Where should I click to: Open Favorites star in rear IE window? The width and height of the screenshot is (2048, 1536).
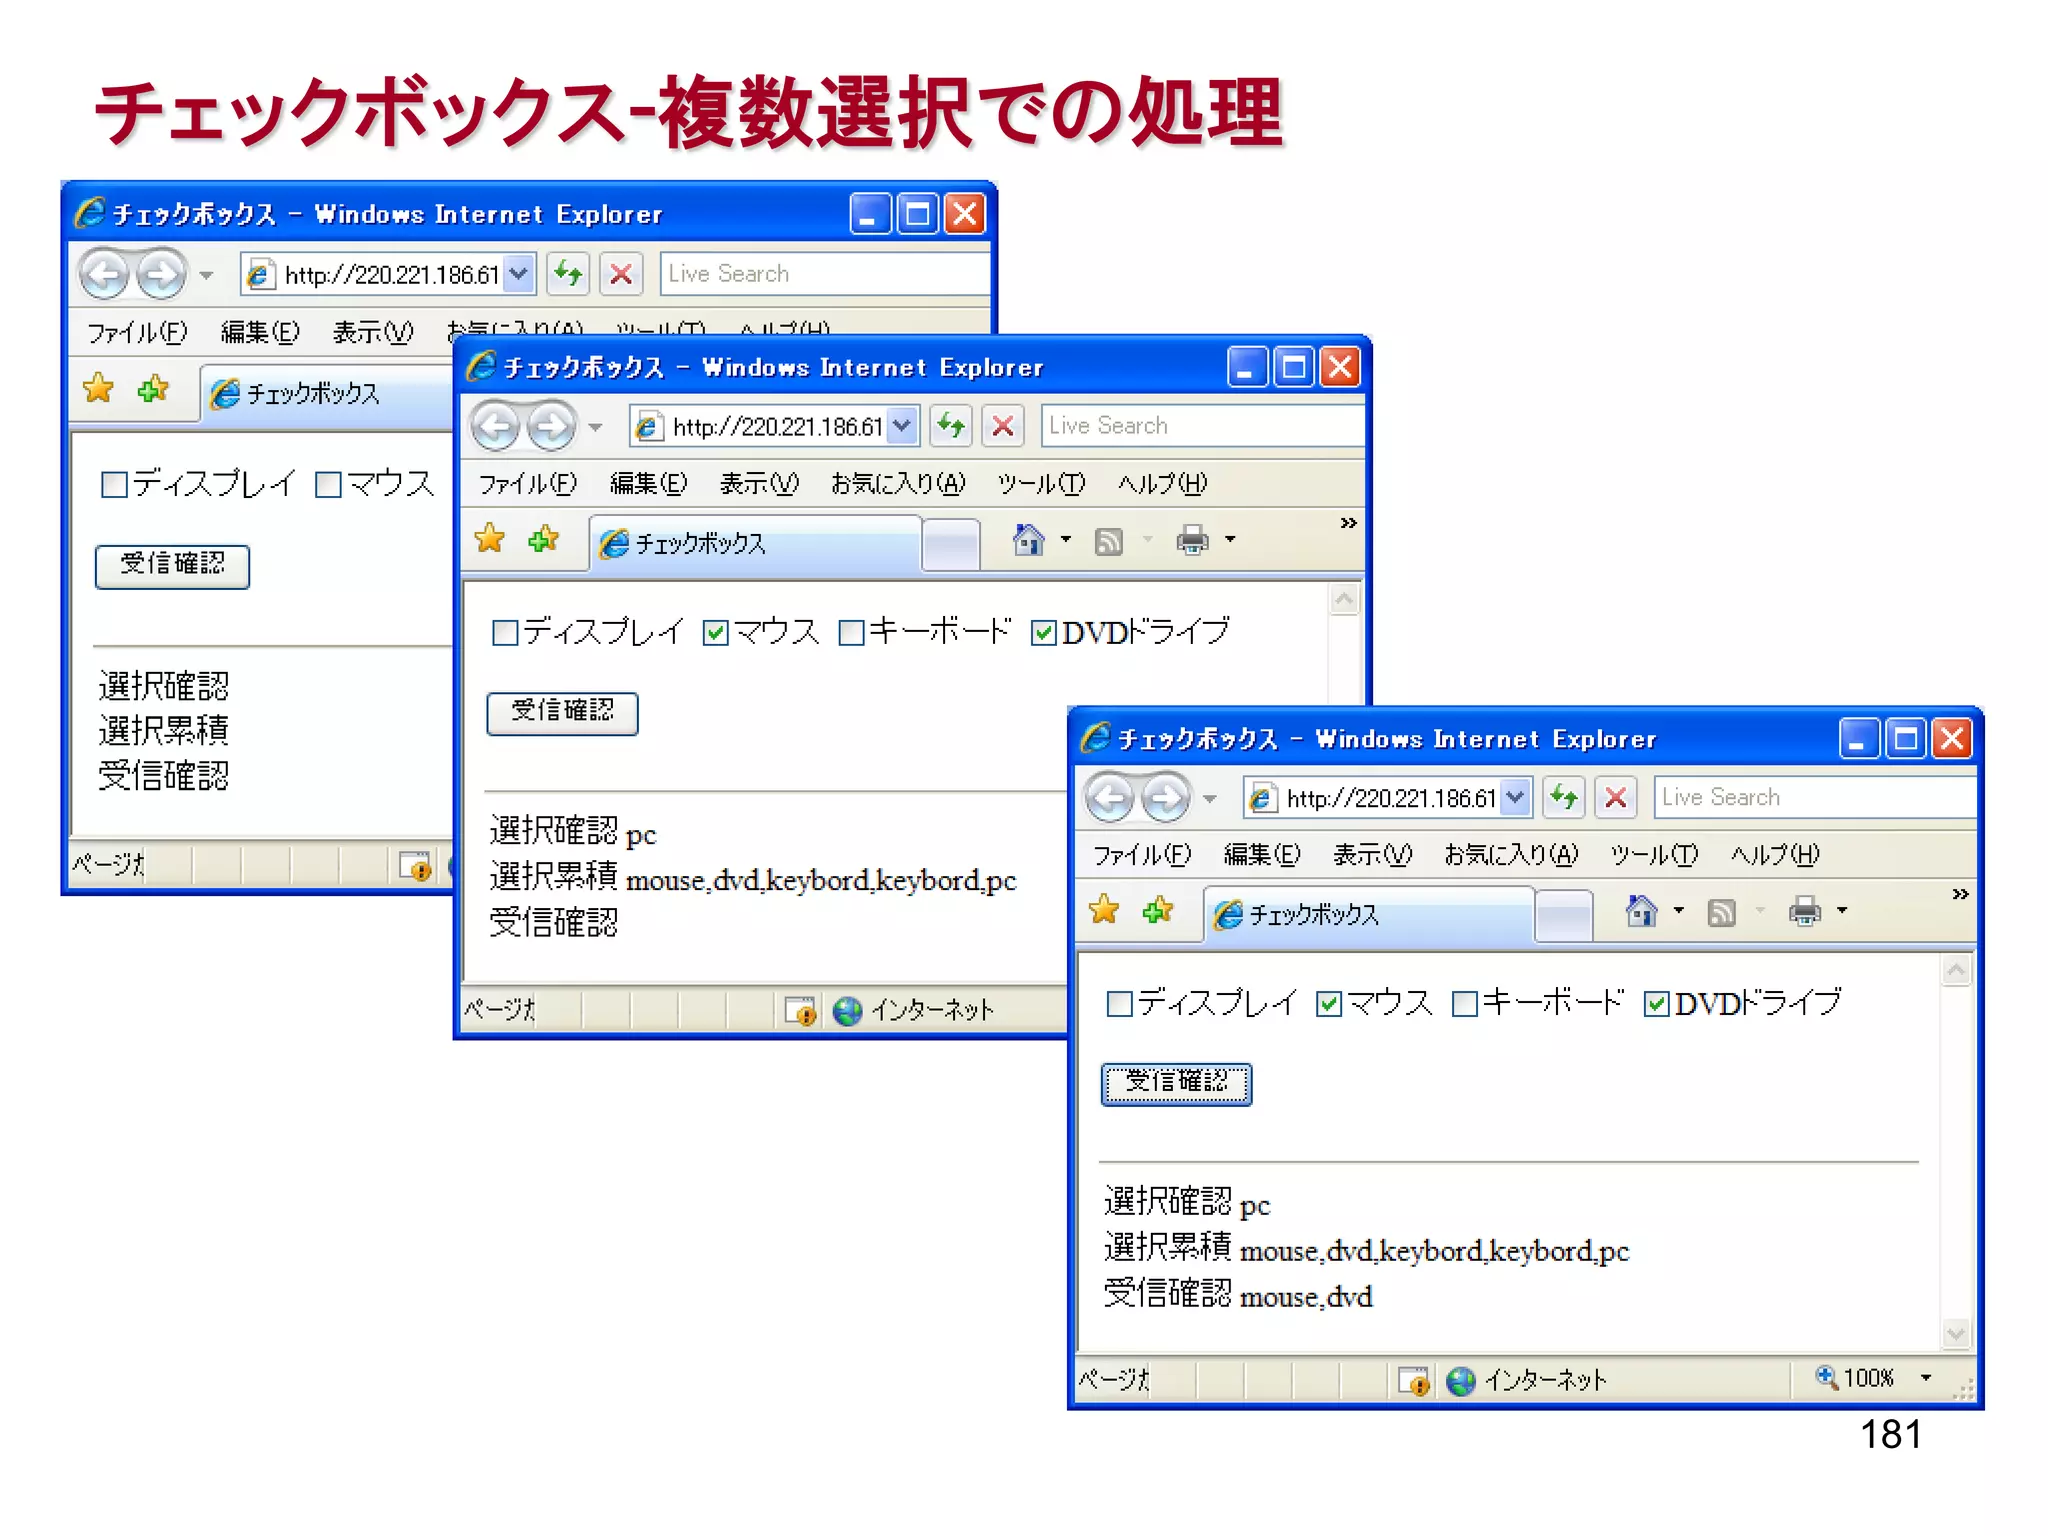coord(98,387)
